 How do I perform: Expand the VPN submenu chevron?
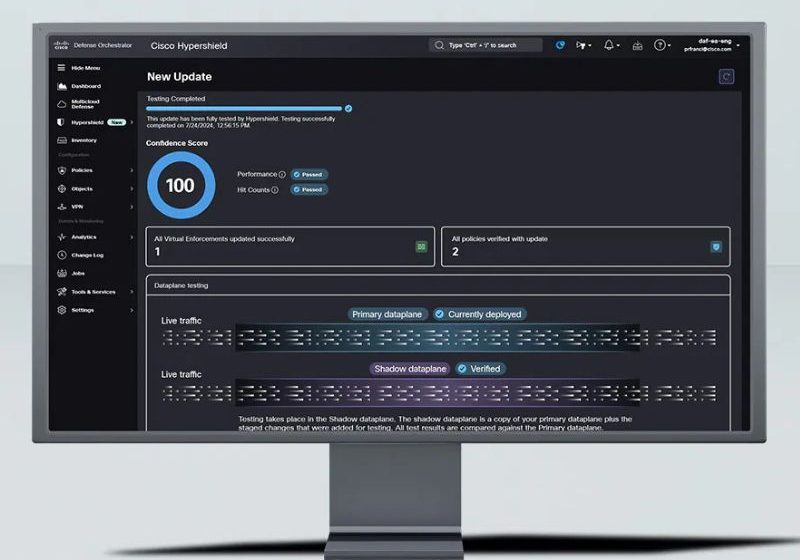[x=132, y=207]
